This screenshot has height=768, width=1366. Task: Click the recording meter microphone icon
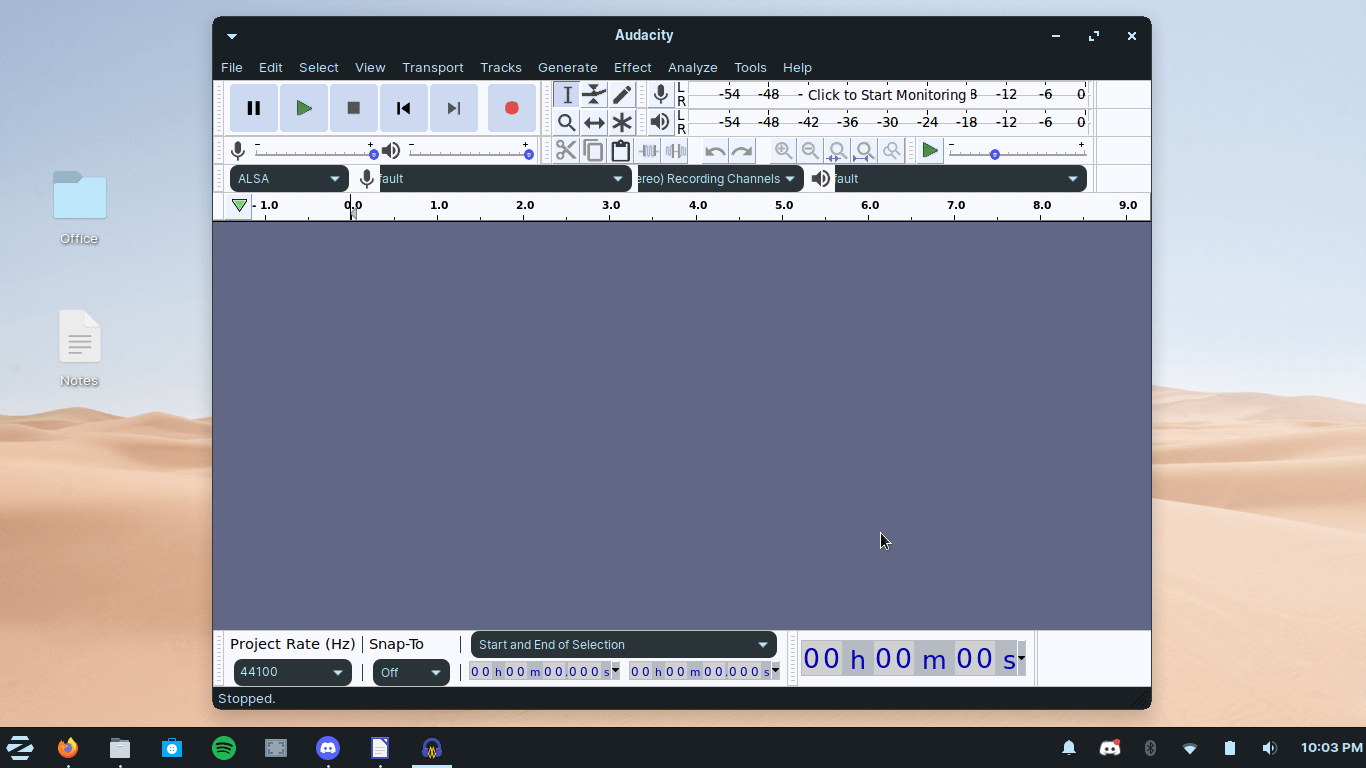pos(660,95)
